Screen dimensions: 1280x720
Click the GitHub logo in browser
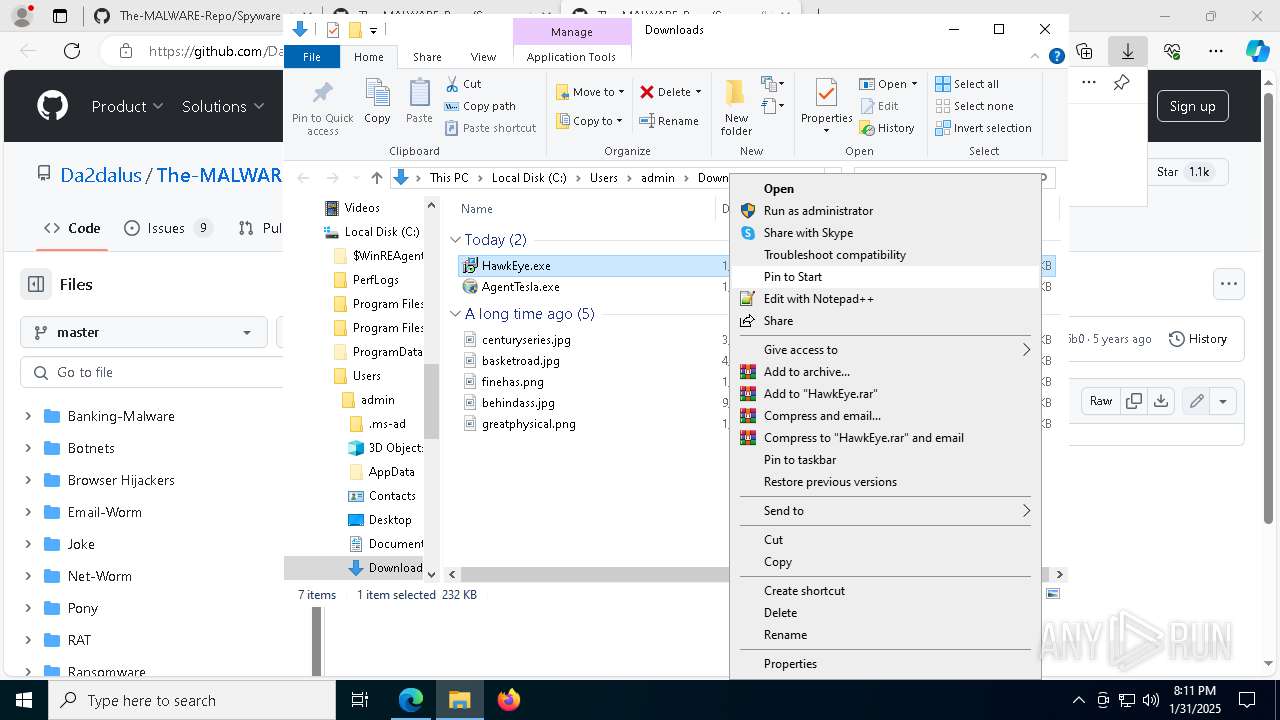[x=52, y=106]
